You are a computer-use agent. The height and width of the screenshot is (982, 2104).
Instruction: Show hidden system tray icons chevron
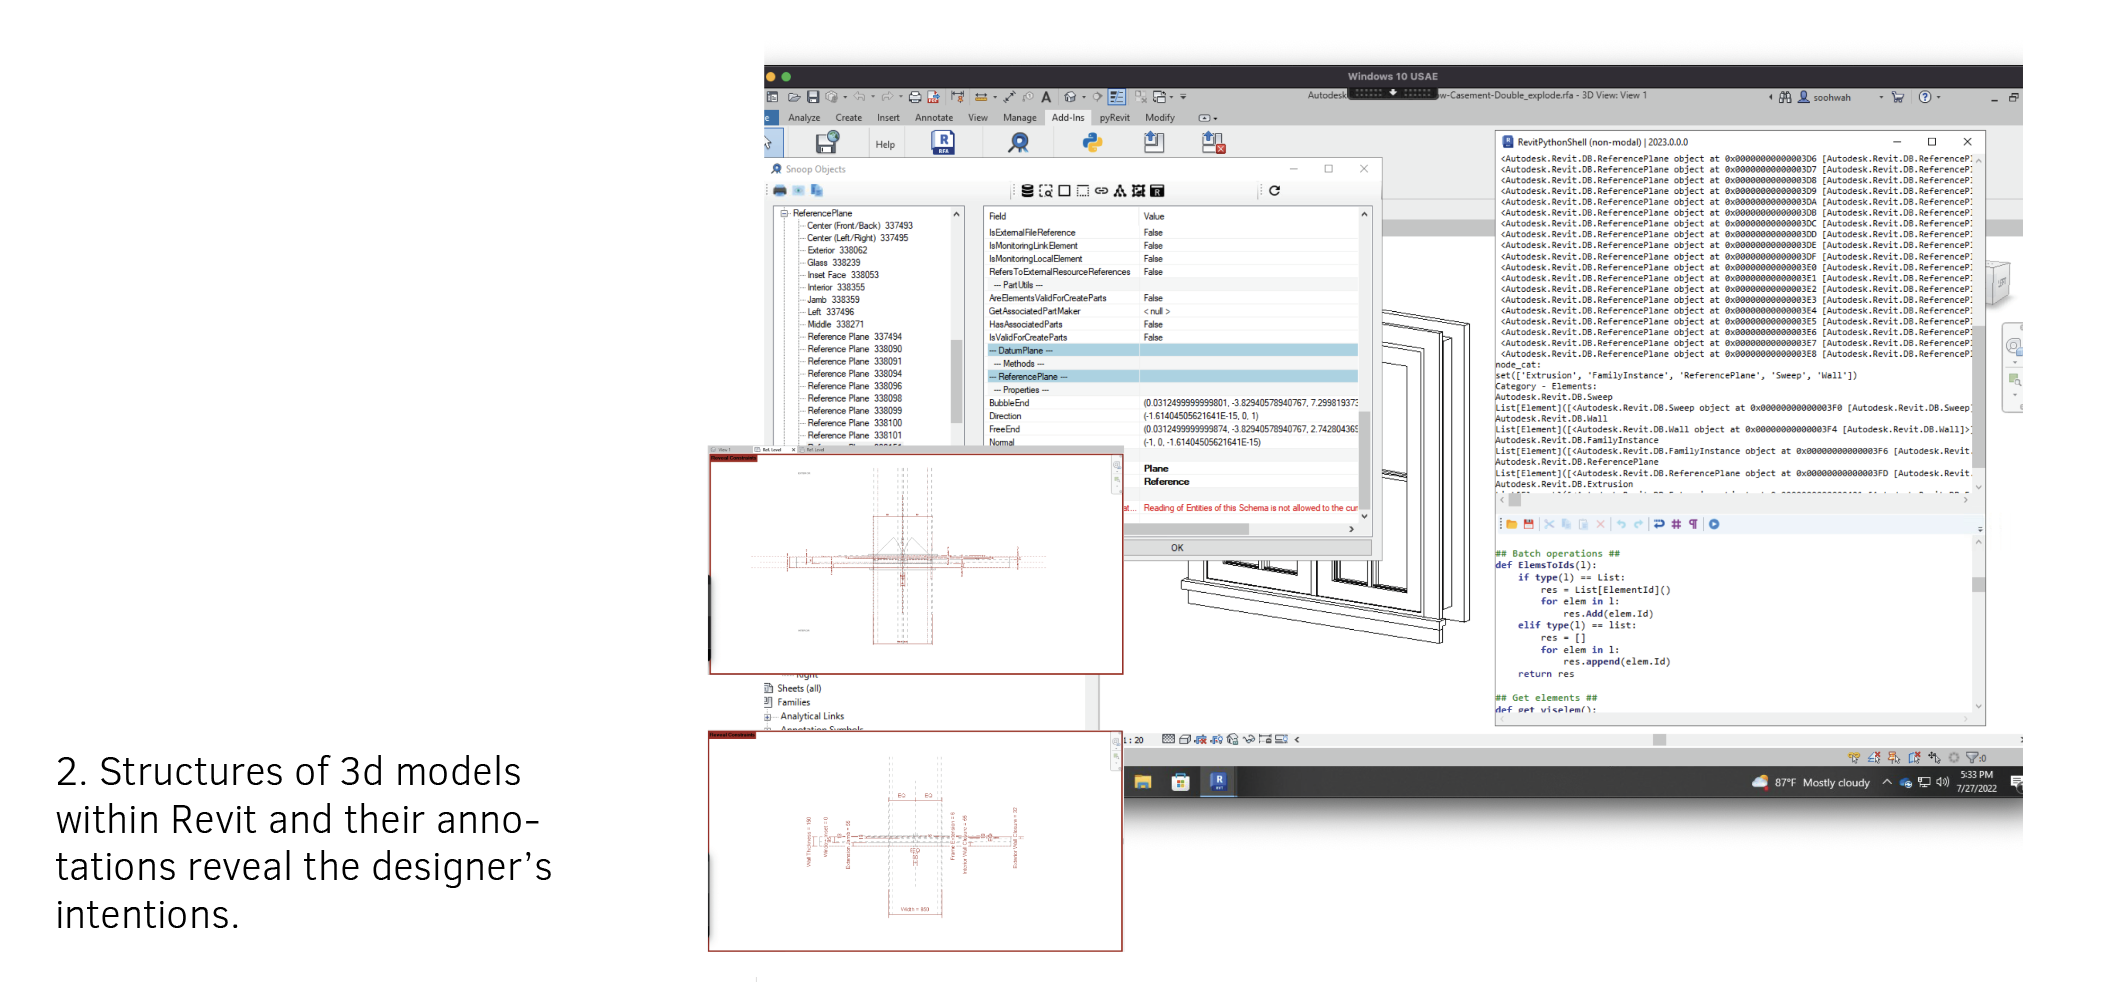coord(1887,782)
